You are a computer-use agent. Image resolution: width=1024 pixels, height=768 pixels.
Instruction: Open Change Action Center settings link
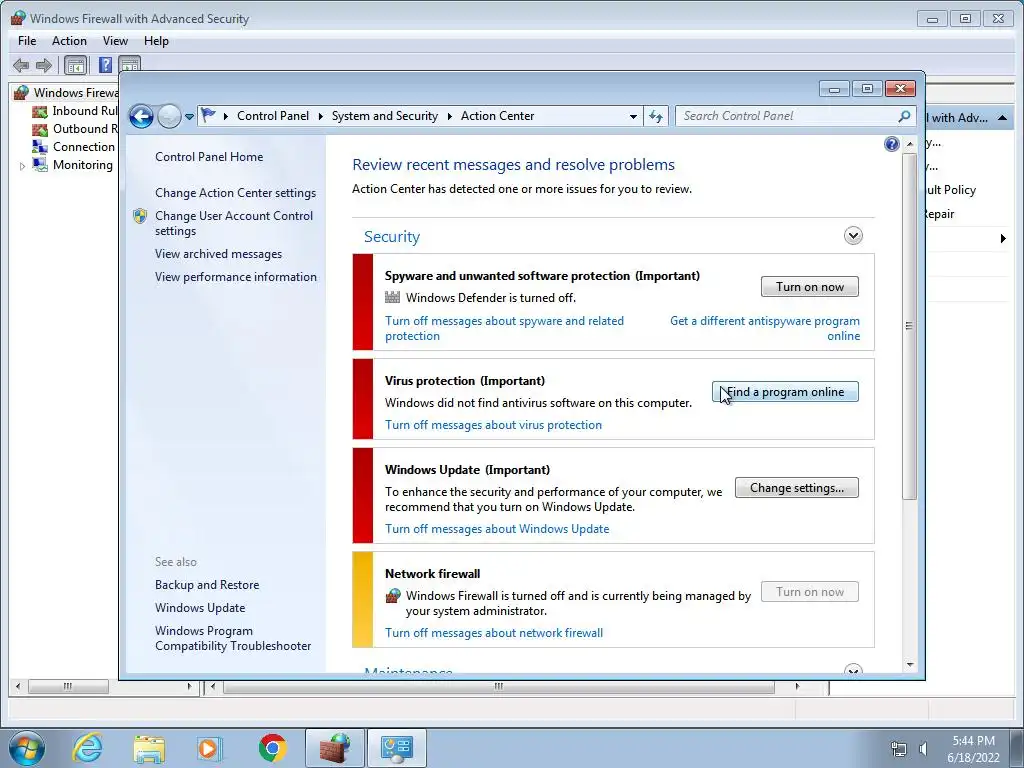coord(235,193)
